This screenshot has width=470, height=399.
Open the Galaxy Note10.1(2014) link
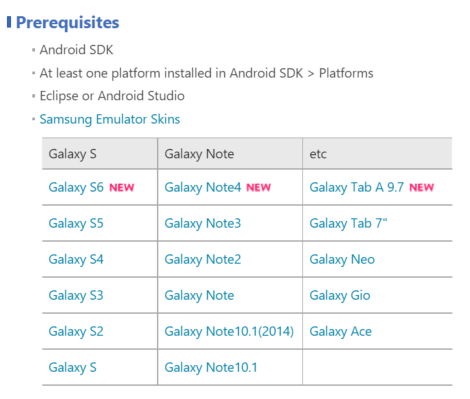229,332
